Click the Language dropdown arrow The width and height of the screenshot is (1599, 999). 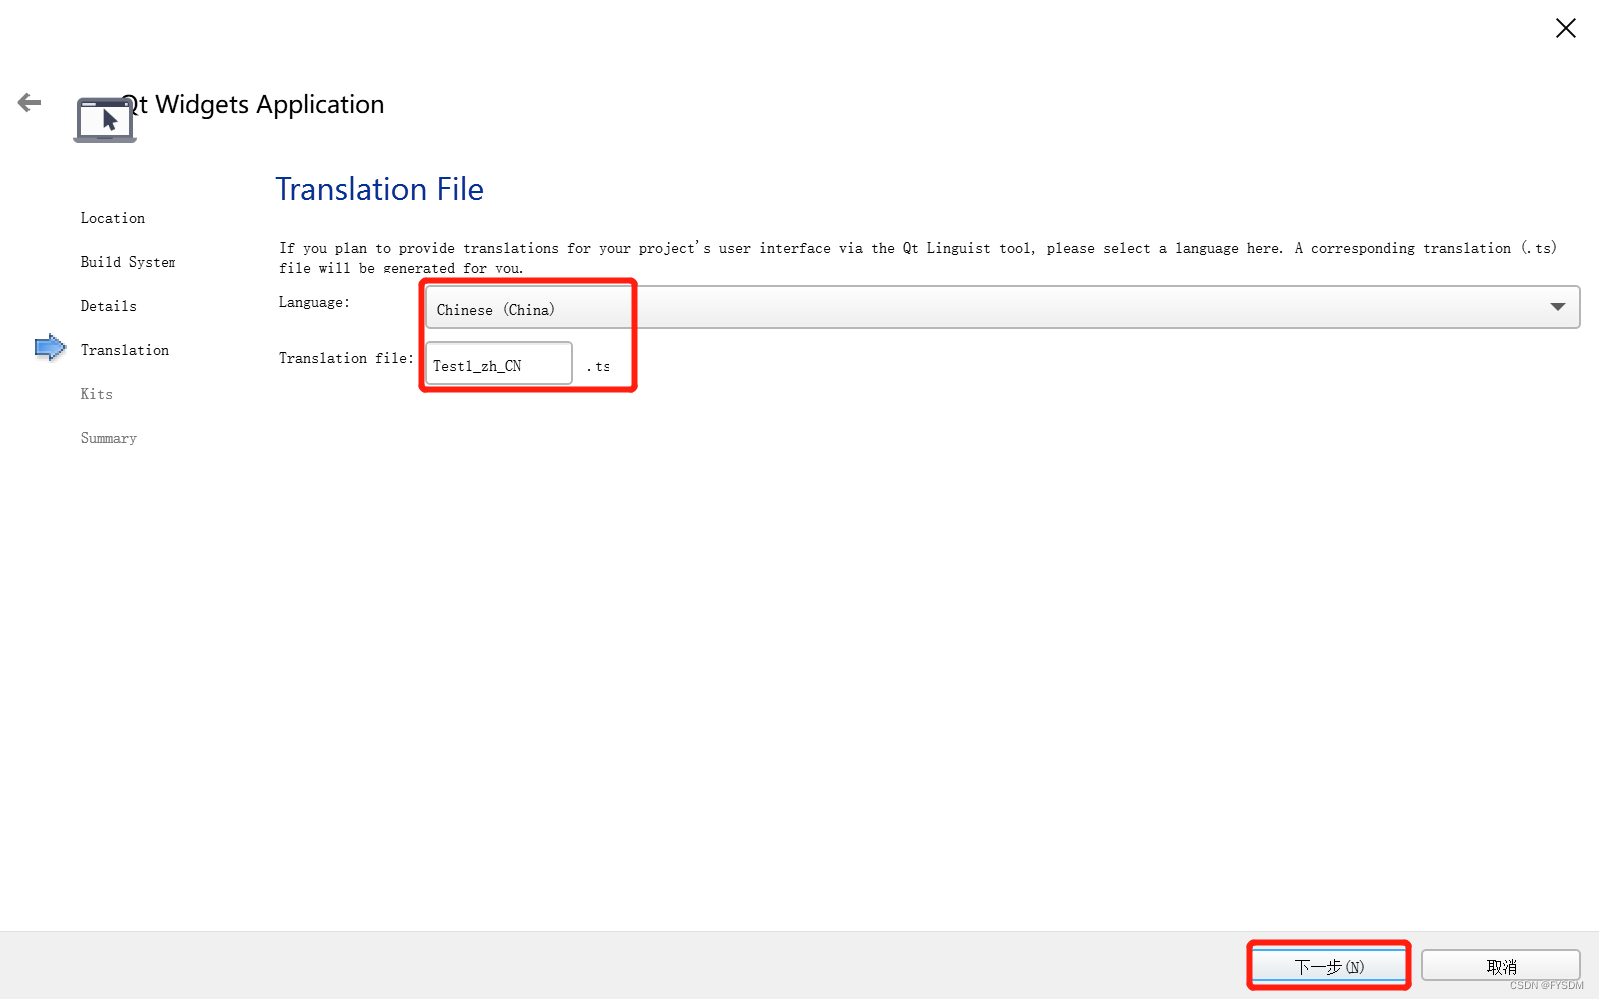coord(1557,307)
